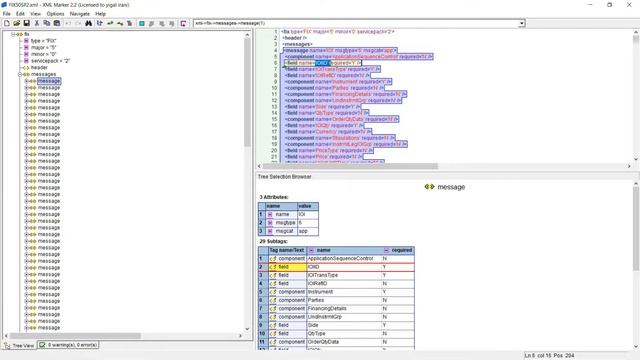Open the XML path dropdown arrow
This screenshot has width=640, height=360.
[x=522, y=24]
